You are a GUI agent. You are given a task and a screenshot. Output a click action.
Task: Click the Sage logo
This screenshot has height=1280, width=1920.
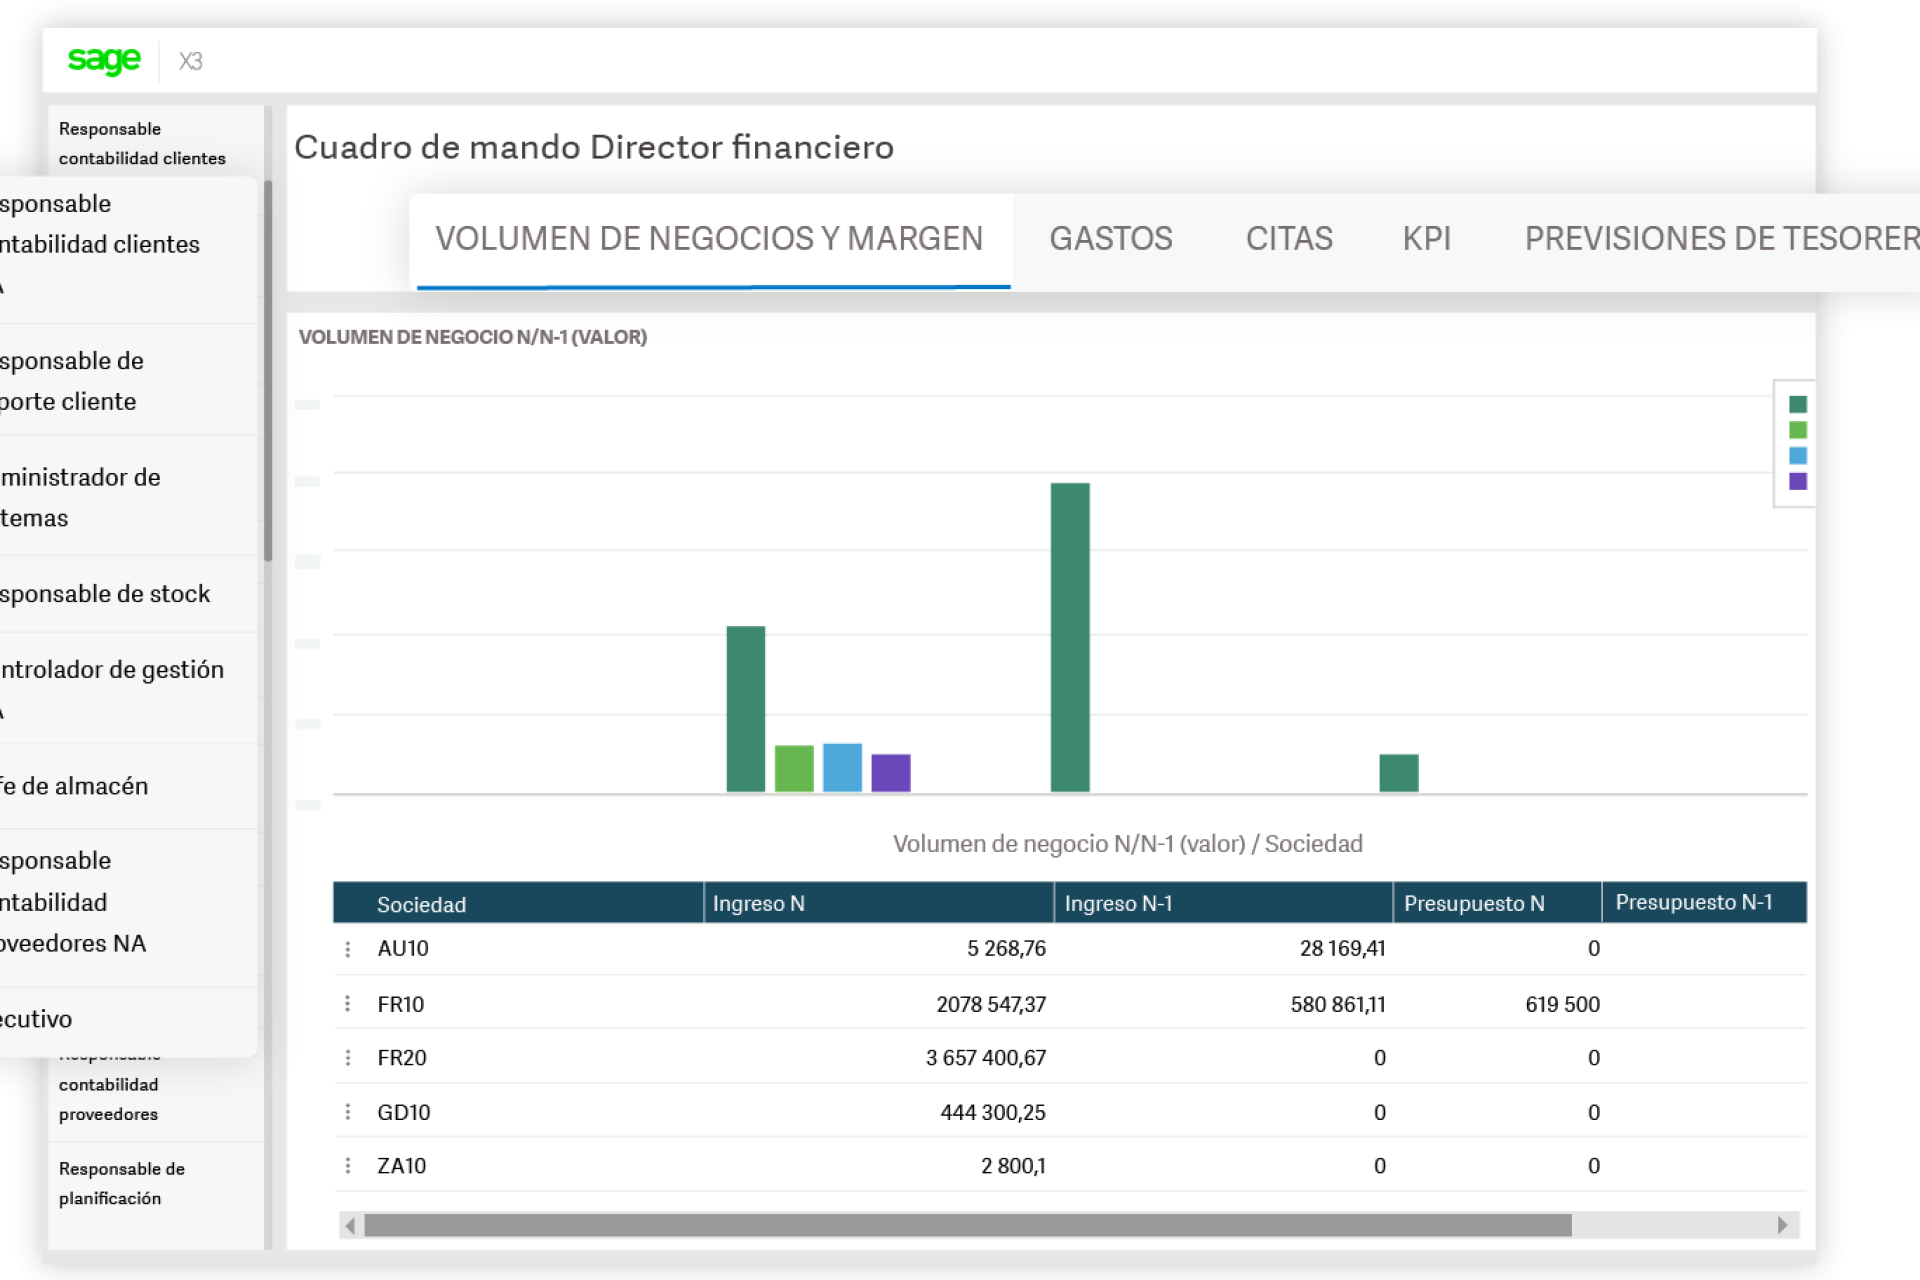pos(104,60)
